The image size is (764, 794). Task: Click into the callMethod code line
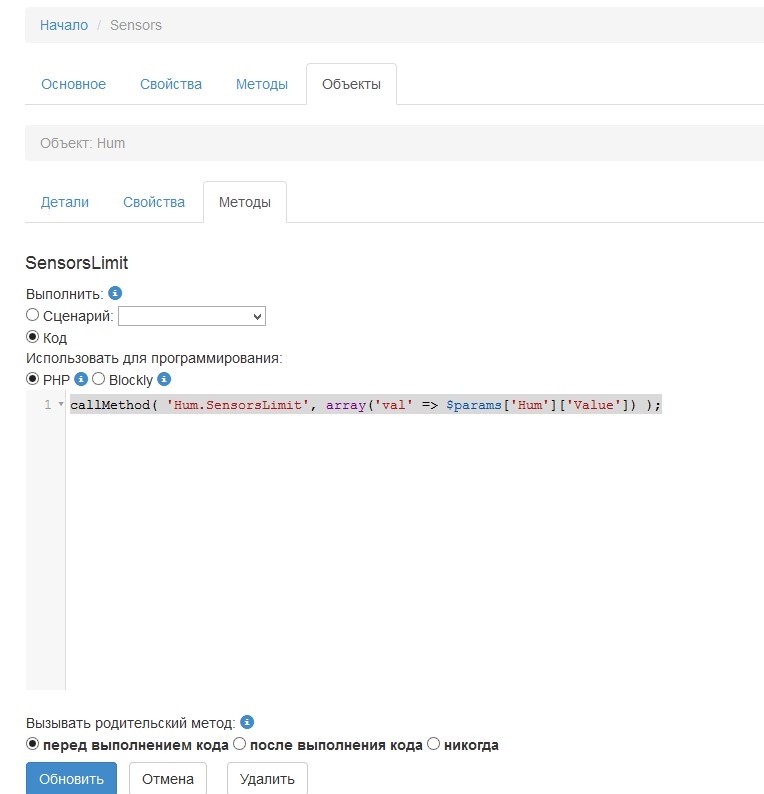point(366,405)
